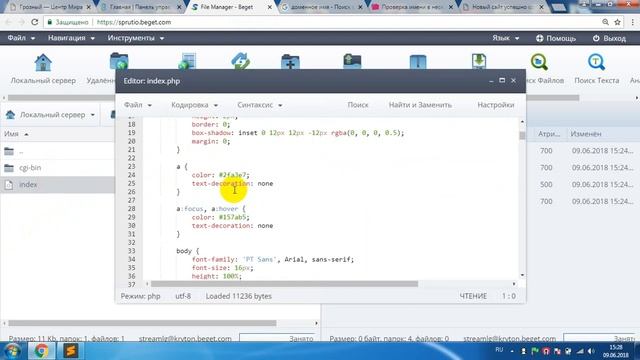Open the Файл dropdown in top menu bar
Screen dimensions: 640x360
coord(21,38)
